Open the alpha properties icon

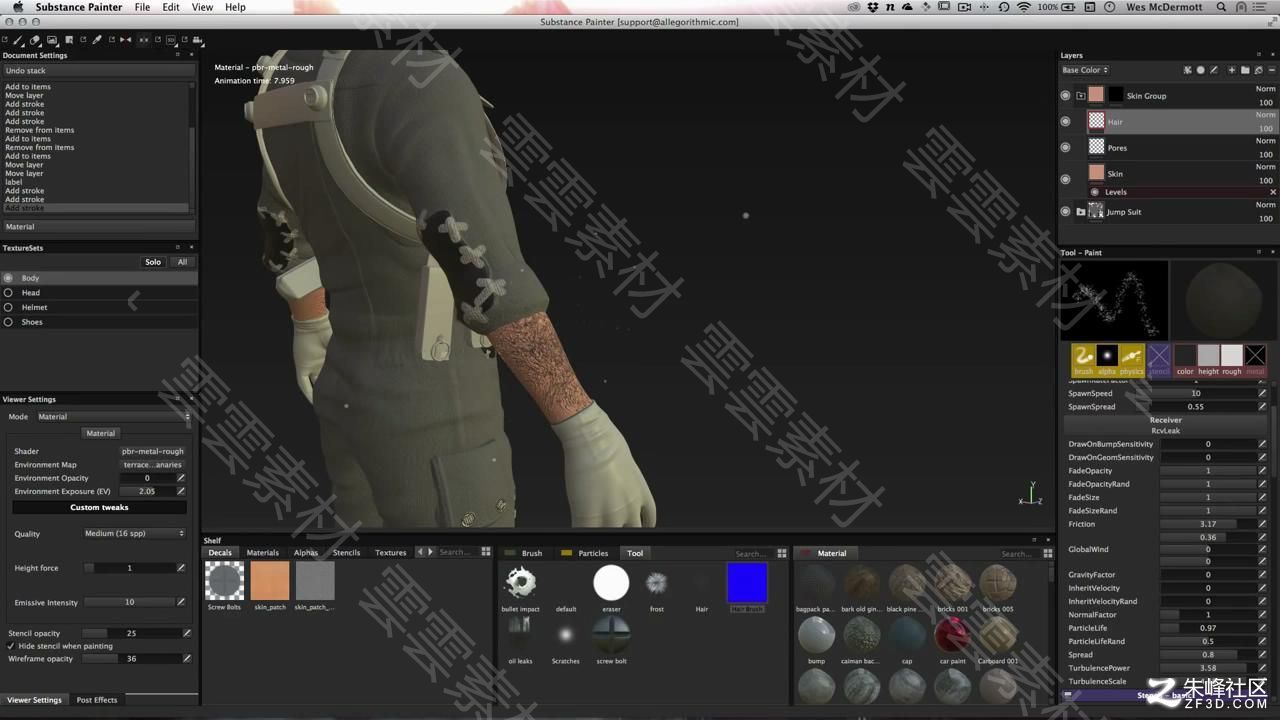click(1107, 359)
